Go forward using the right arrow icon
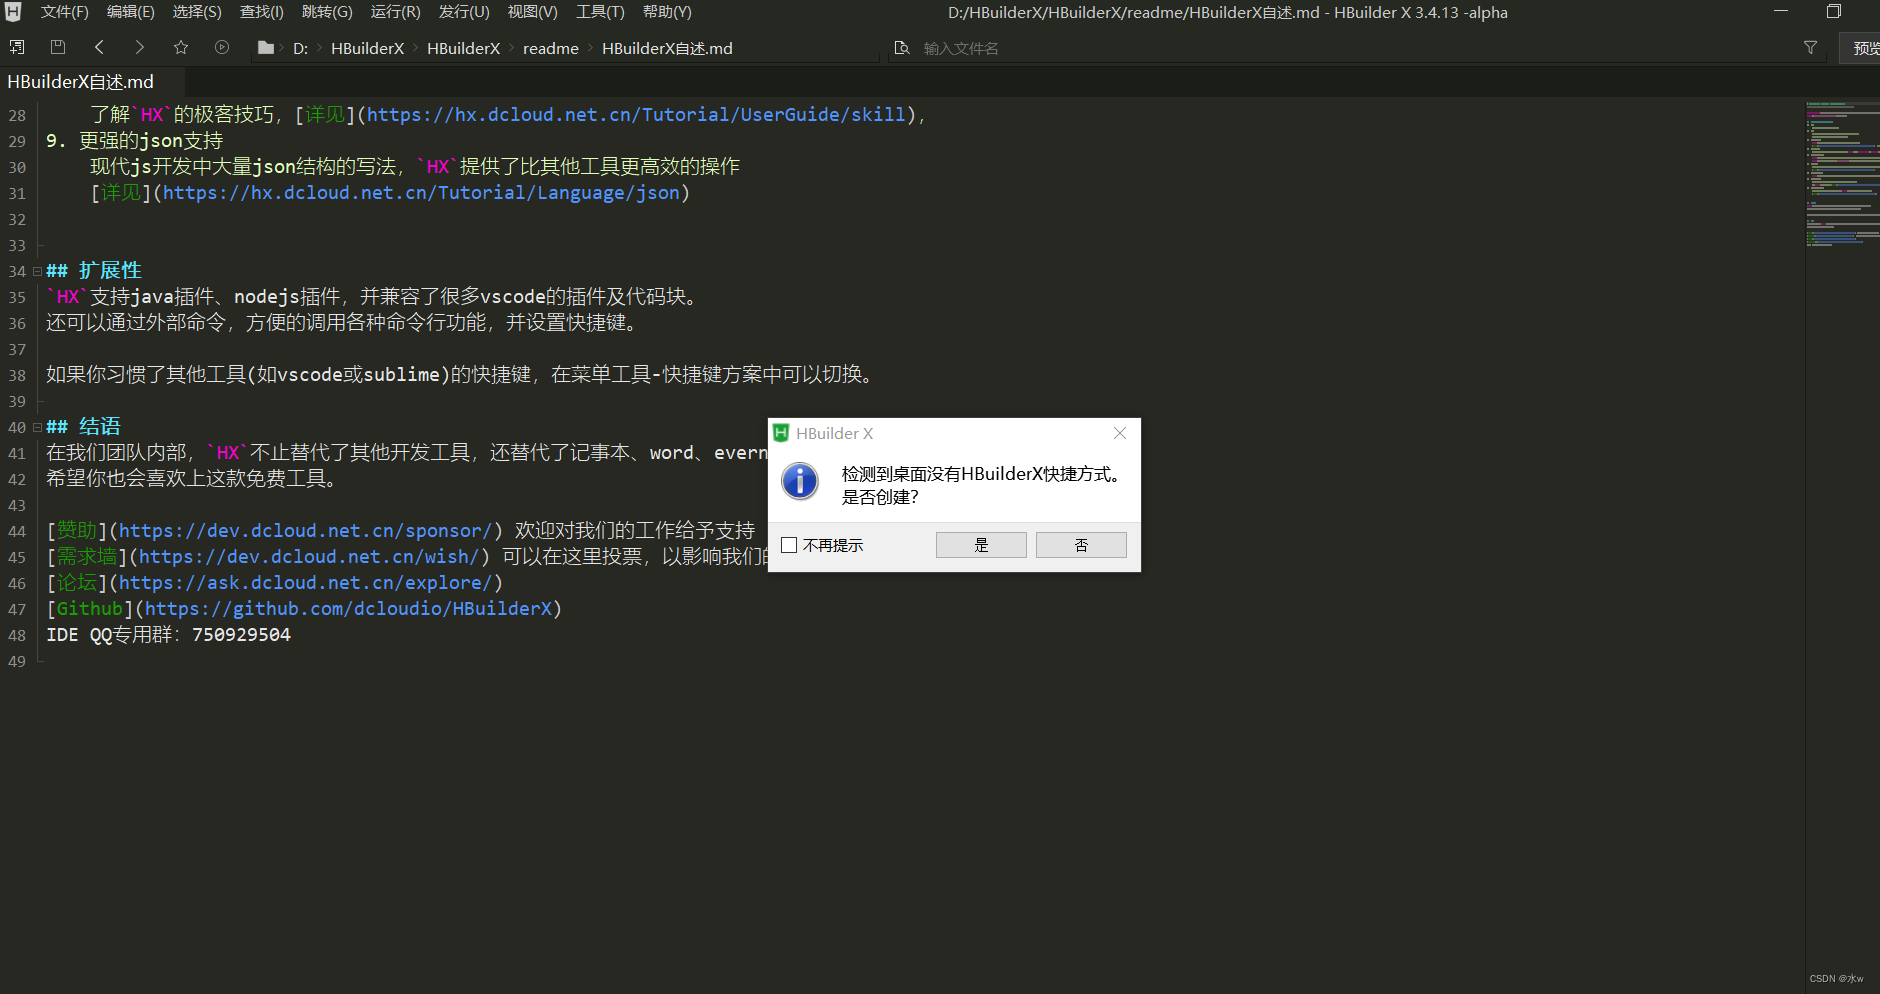This screenshot has height=994, width=1880. (x=140, y=46)
